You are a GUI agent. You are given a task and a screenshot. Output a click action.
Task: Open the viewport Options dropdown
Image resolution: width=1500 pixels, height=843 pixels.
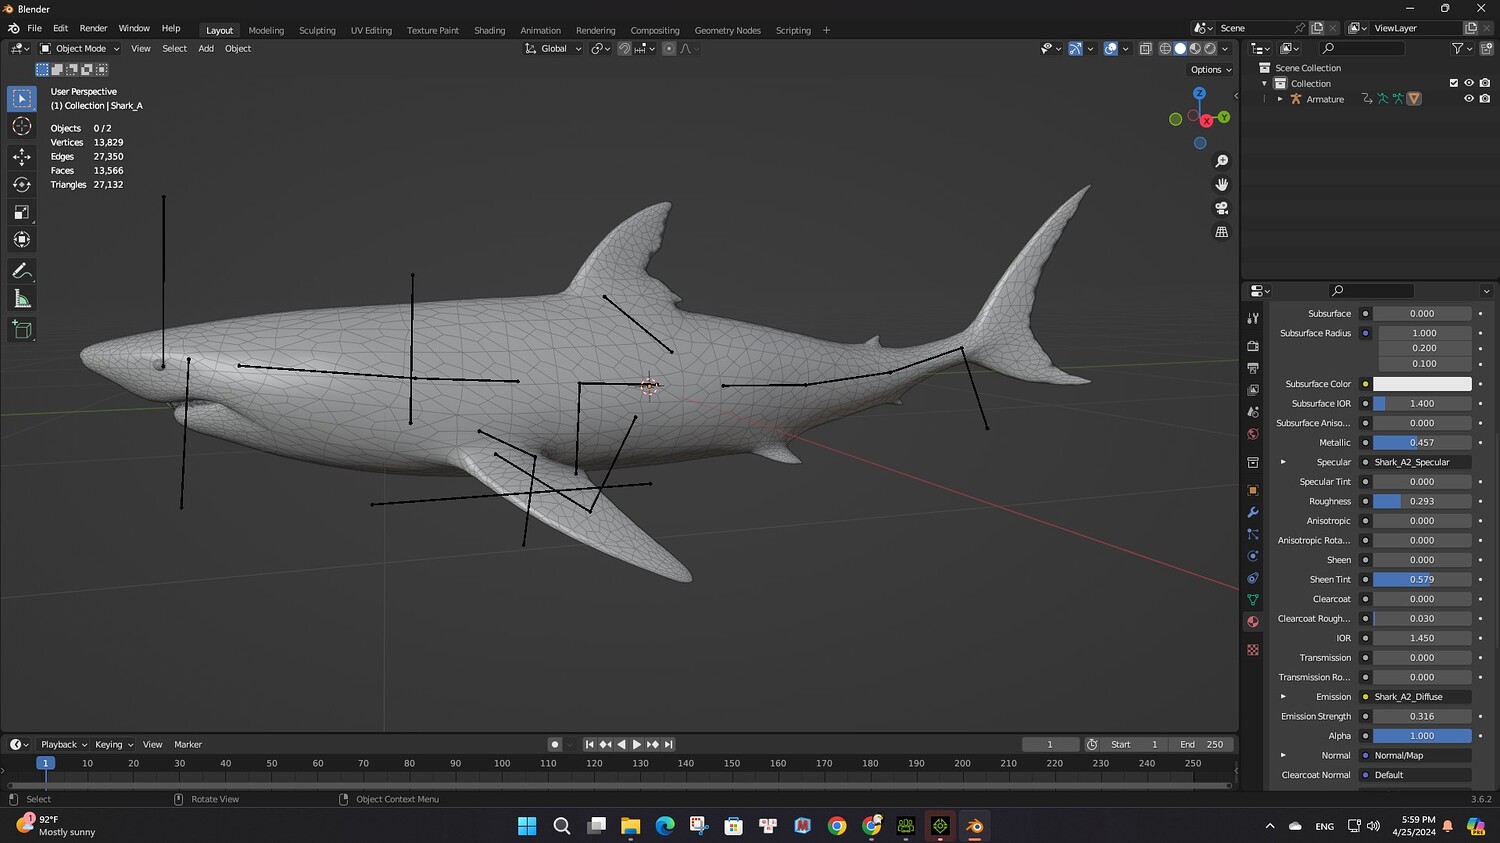(1211, 70)
